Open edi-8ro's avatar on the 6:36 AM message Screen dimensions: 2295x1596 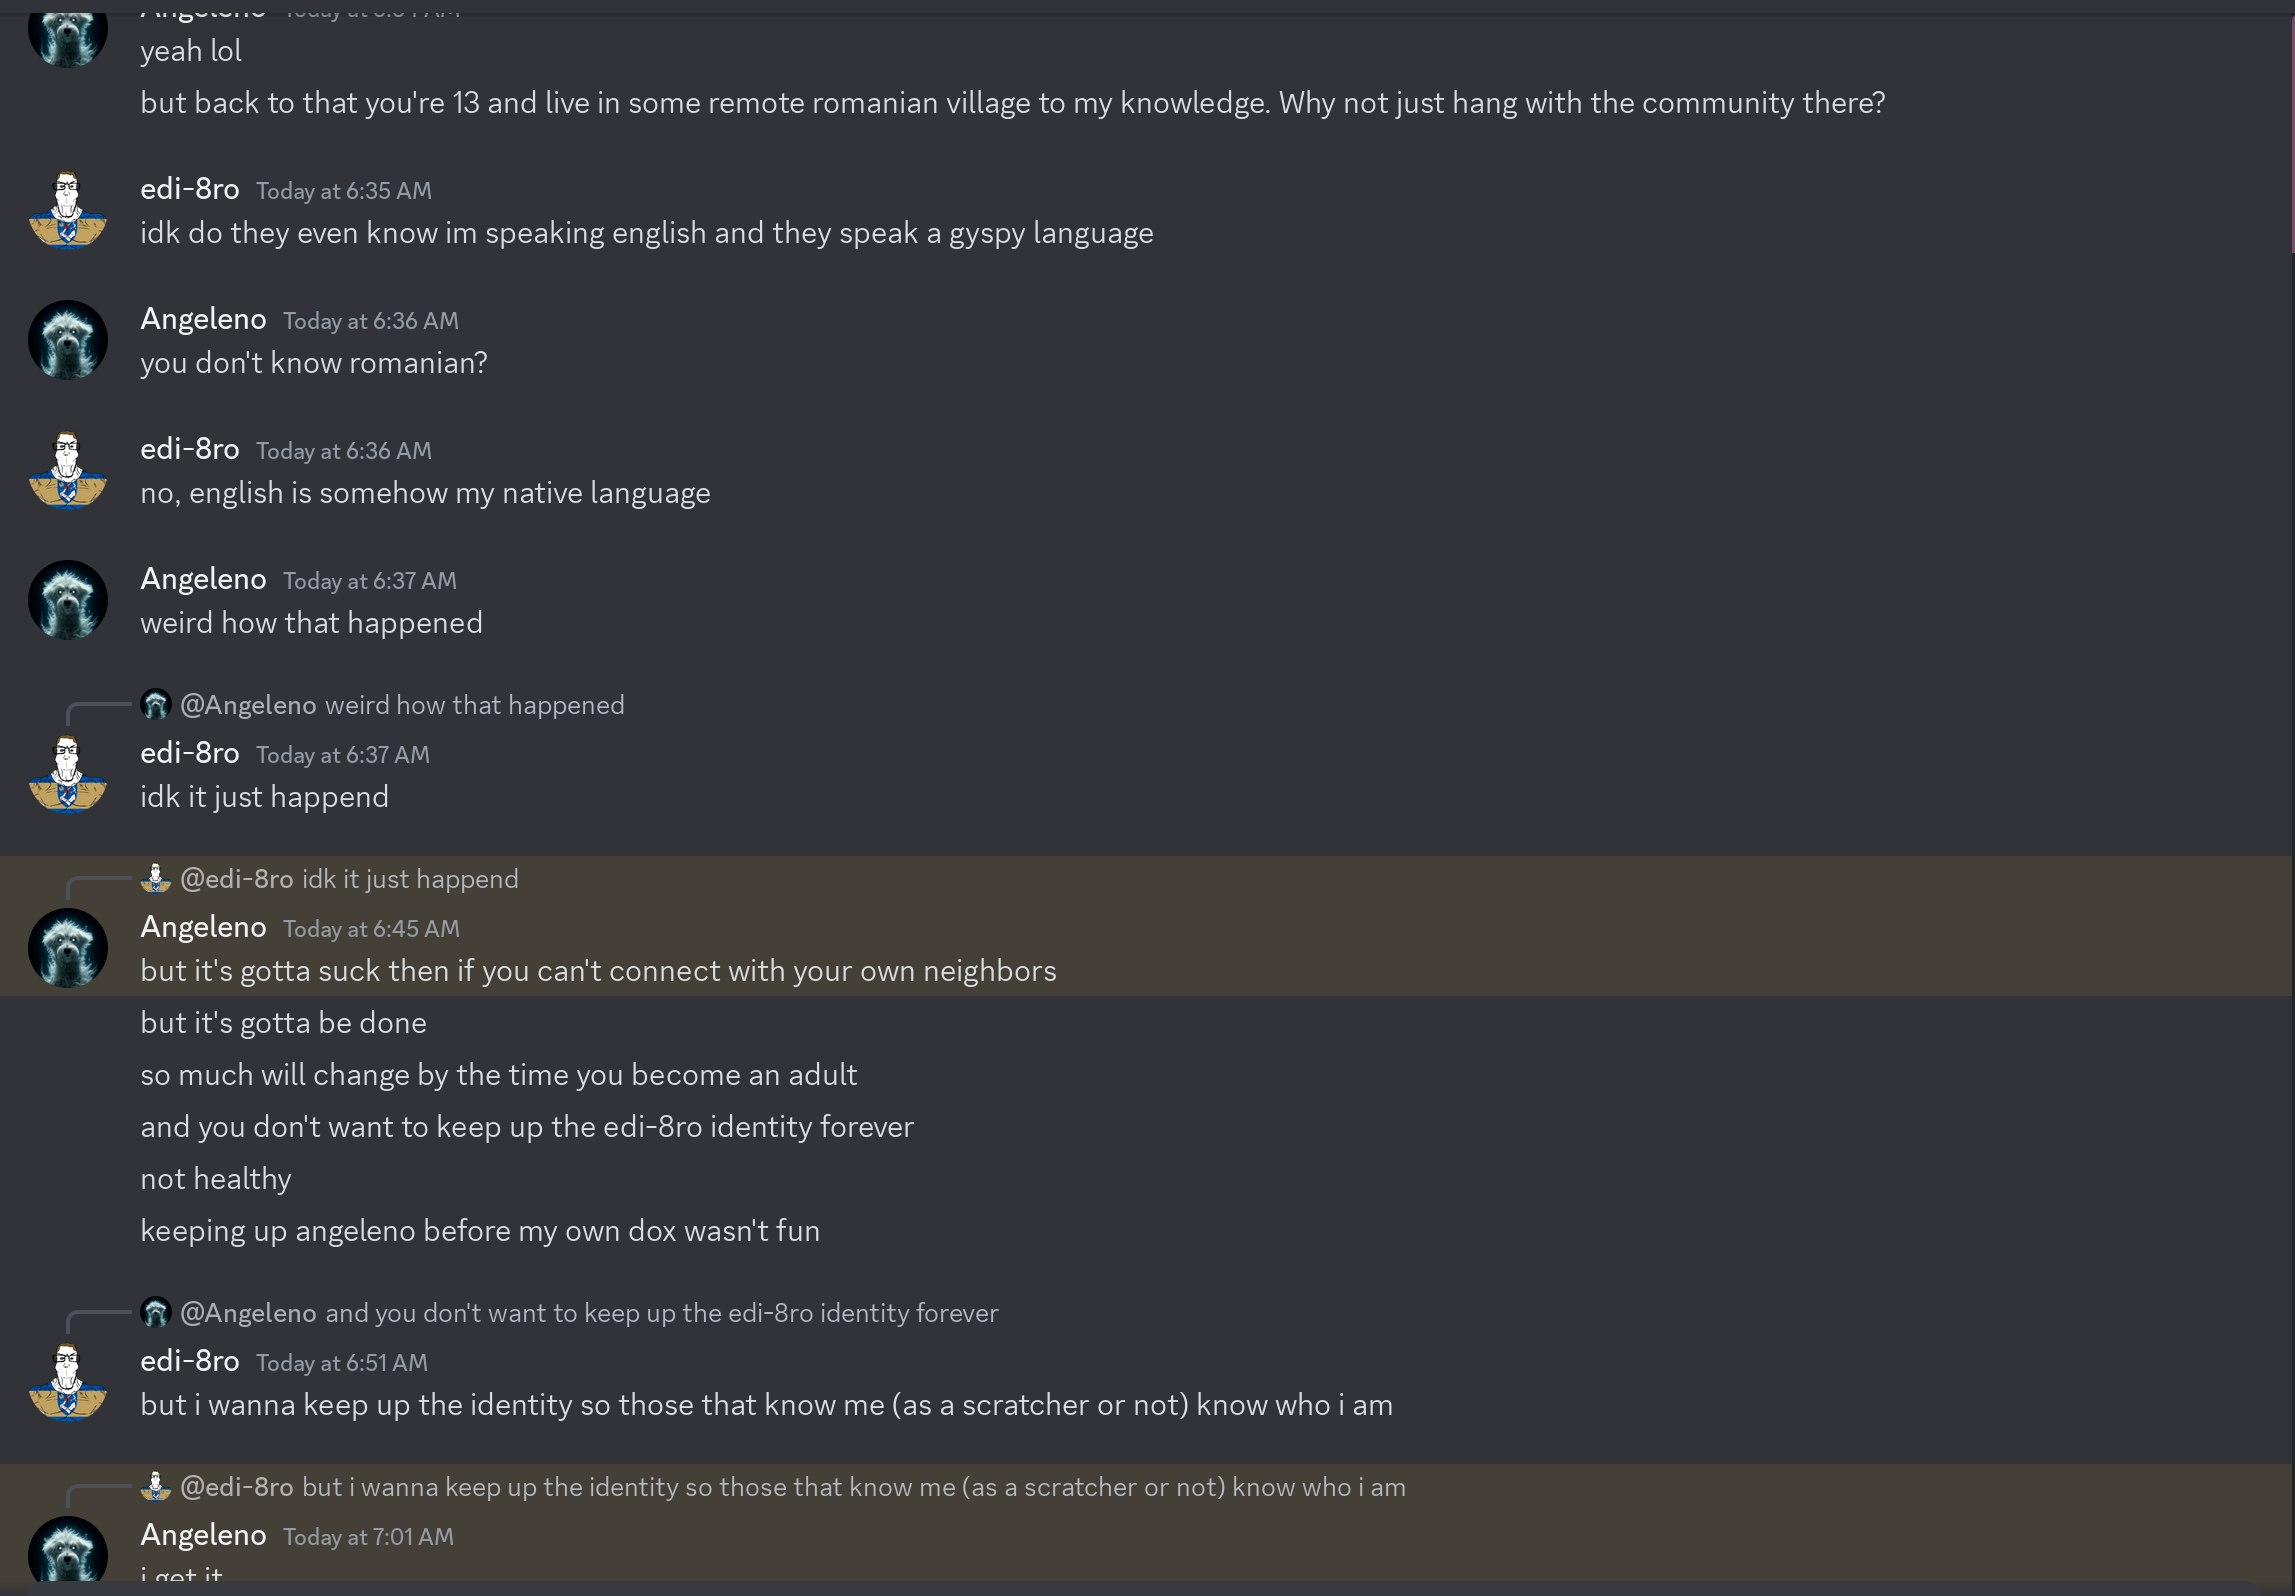[67, 470]
